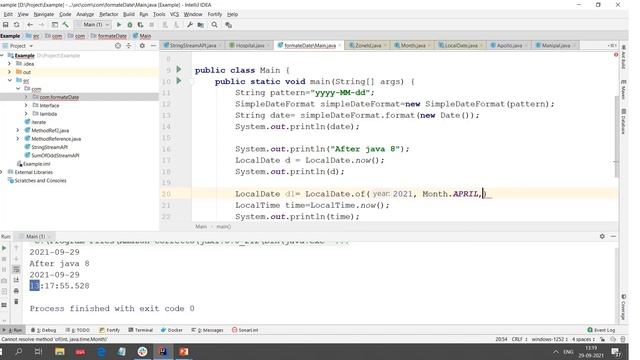Open the Navigate menu
Image resolution: width=640 pixels, height=360 pixels.
pos(43,14)
